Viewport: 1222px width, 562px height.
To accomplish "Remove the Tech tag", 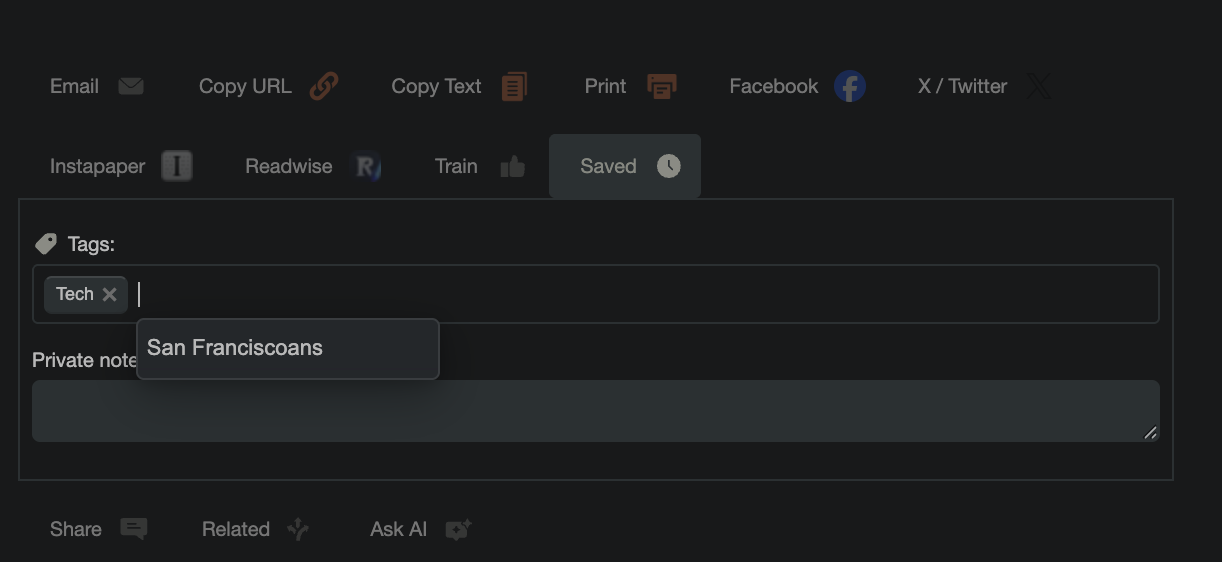I will click(110, 294).
